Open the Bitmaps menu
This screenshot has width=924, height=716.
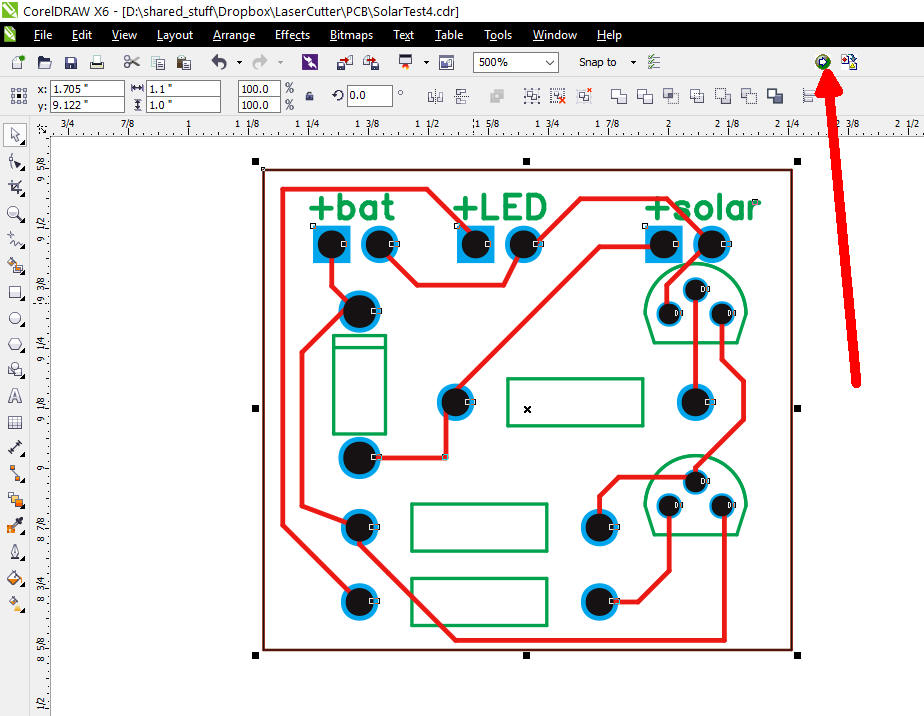pos(350,35)
